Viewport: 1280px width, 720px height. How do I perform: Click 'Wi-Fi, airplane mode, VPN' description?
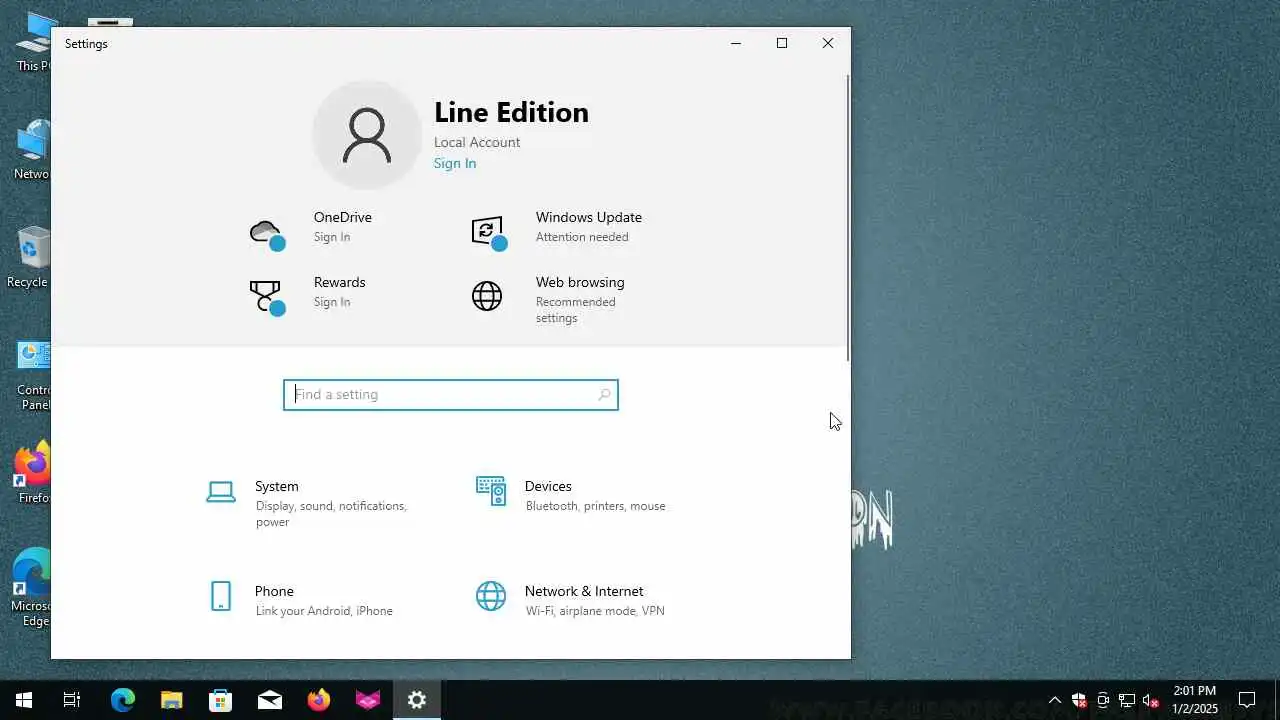click(595, 611)
